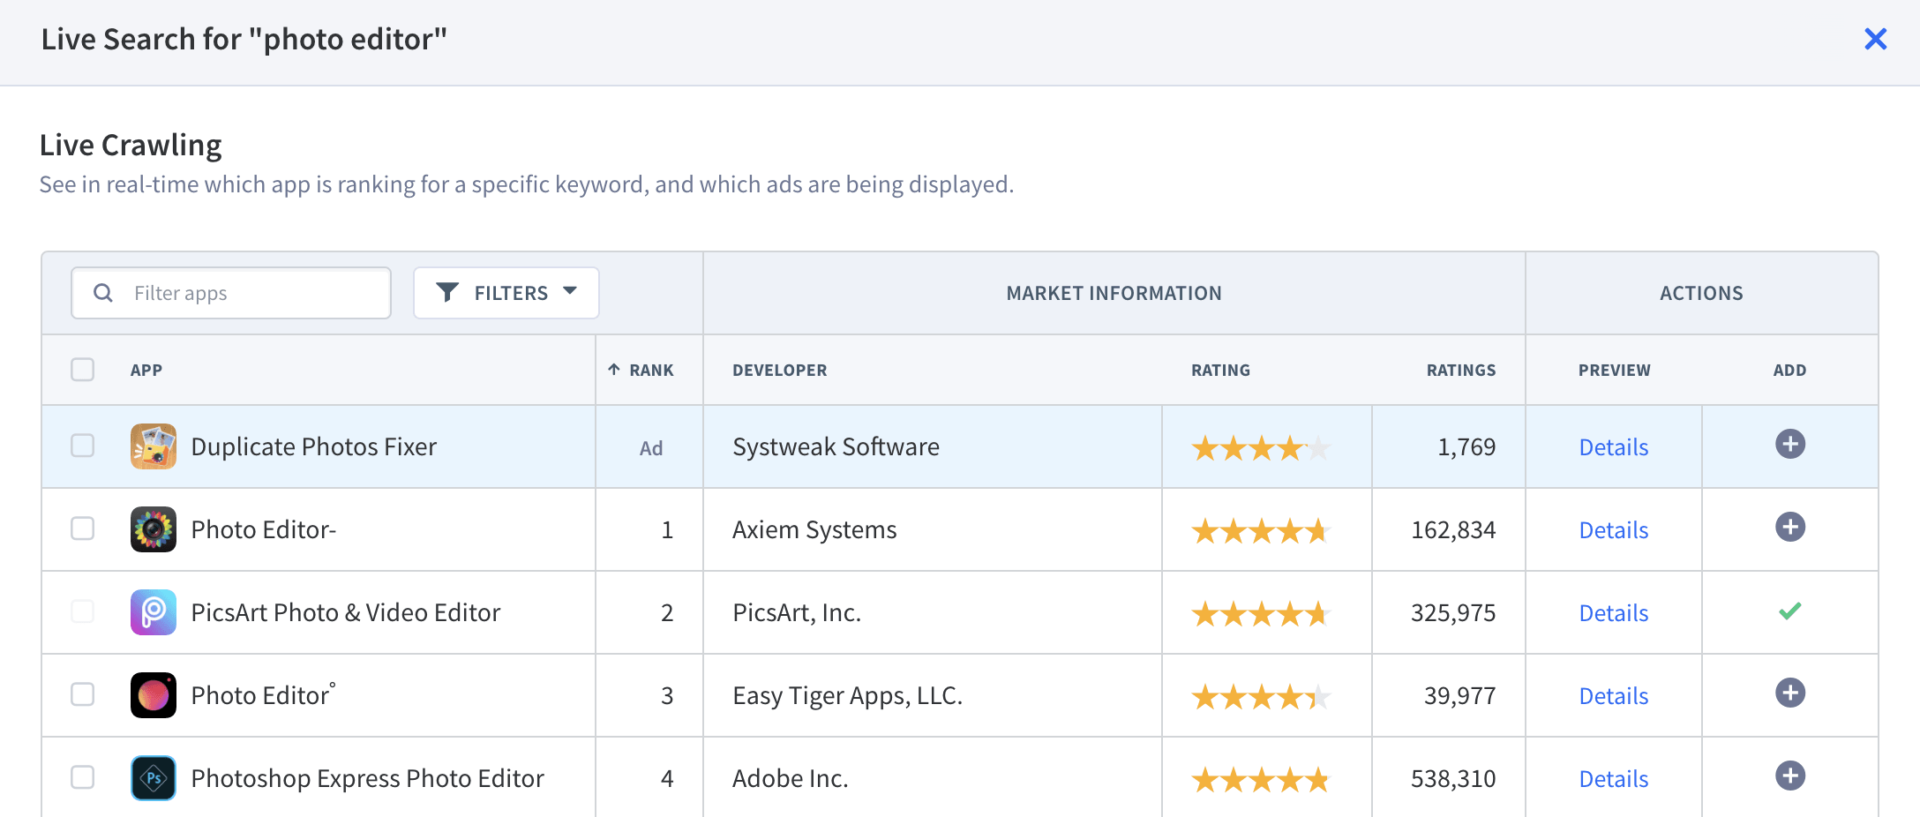Click the green checkmark for PicsArt

click(1790, 610)
